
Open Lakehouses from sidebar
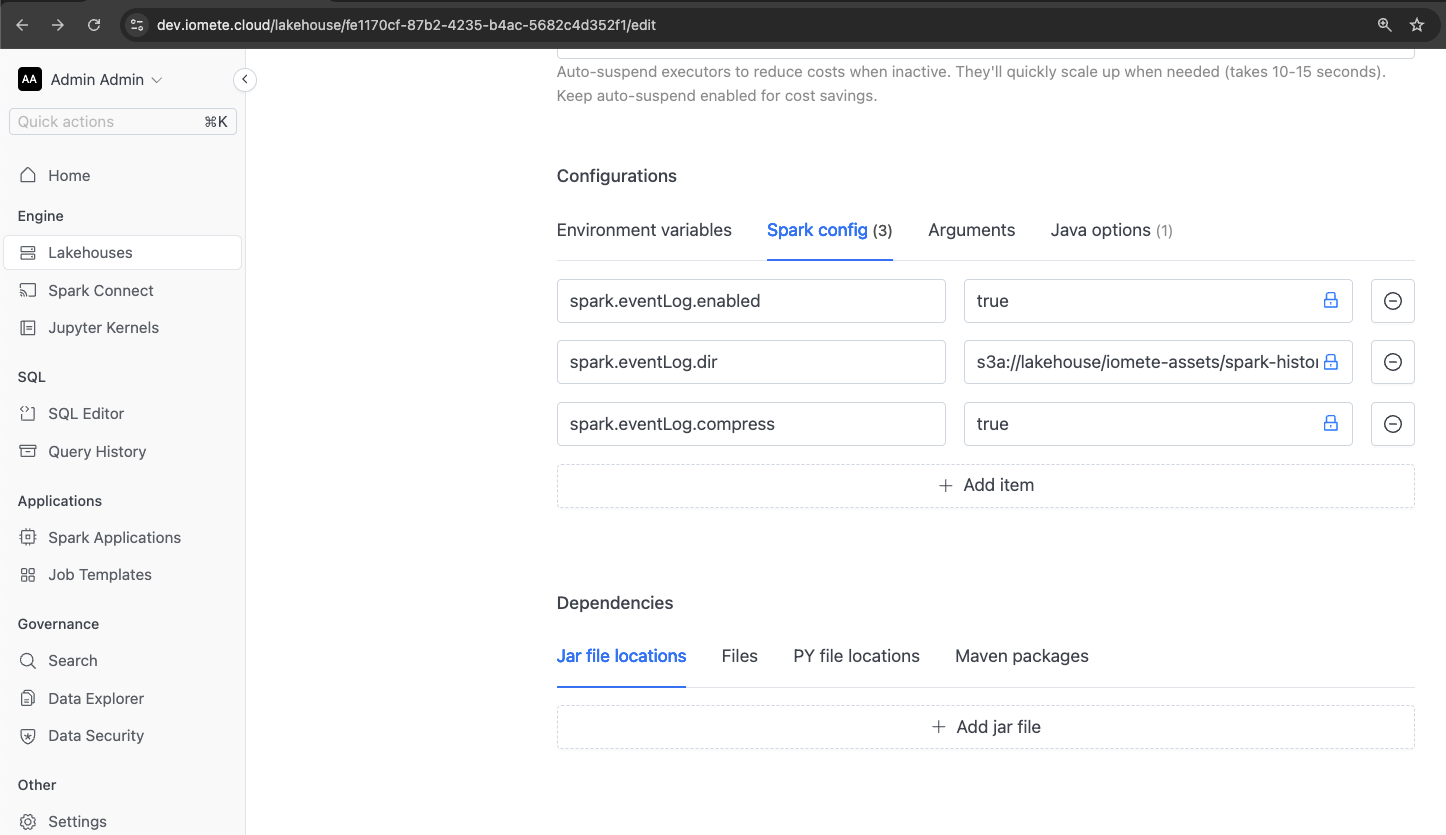tap(90, 253)
